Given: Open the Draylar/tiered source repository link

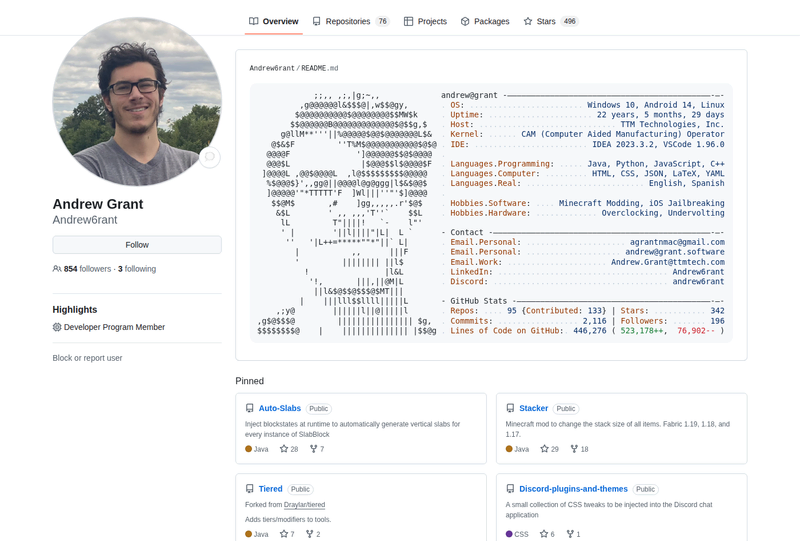Looking at the screenshot, I should pyautogui.click(x=304, y=505).
